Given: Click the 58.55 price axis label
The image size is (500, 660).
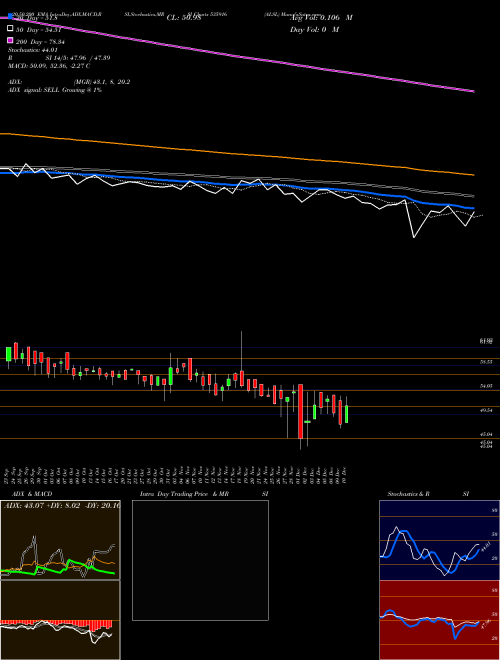Looking at the screenshot, I should pos(486,362).
